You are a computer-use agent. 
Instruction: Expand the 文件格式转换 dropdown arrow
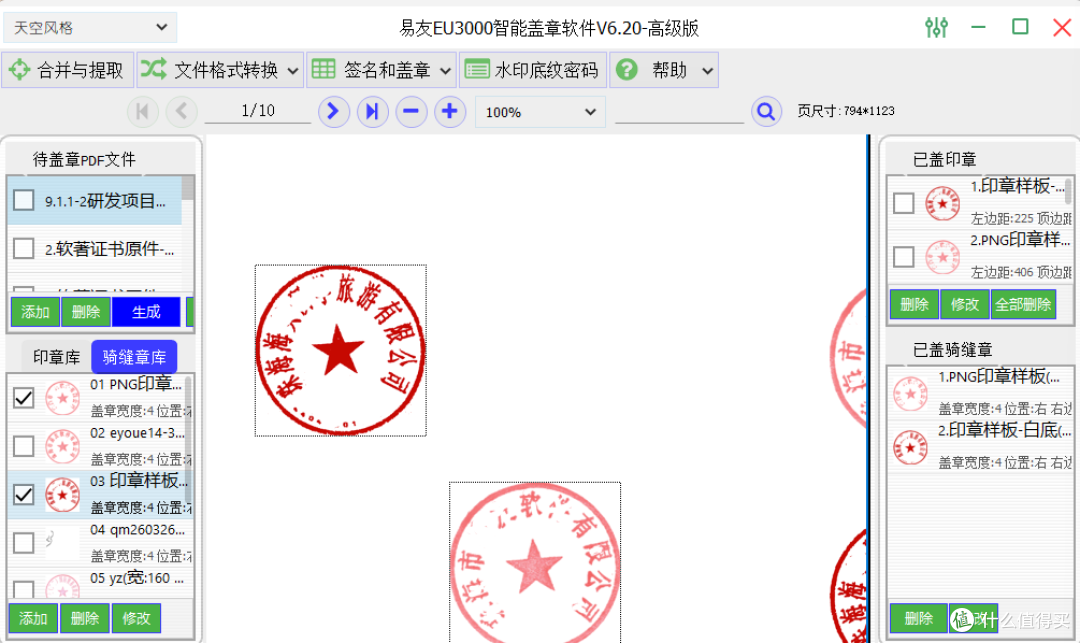(293, 70)
